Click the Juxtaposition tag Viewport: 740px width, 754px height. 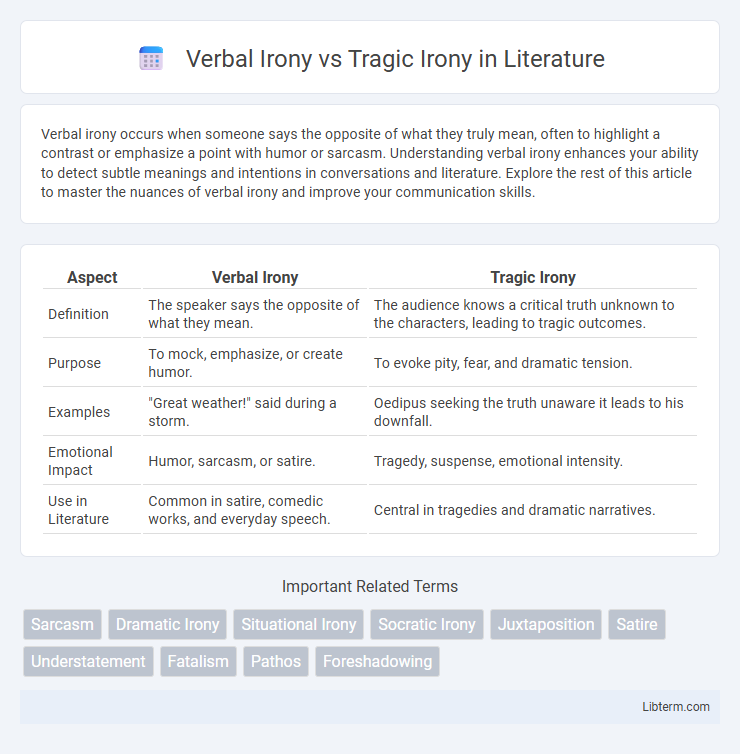pos(546,624)
